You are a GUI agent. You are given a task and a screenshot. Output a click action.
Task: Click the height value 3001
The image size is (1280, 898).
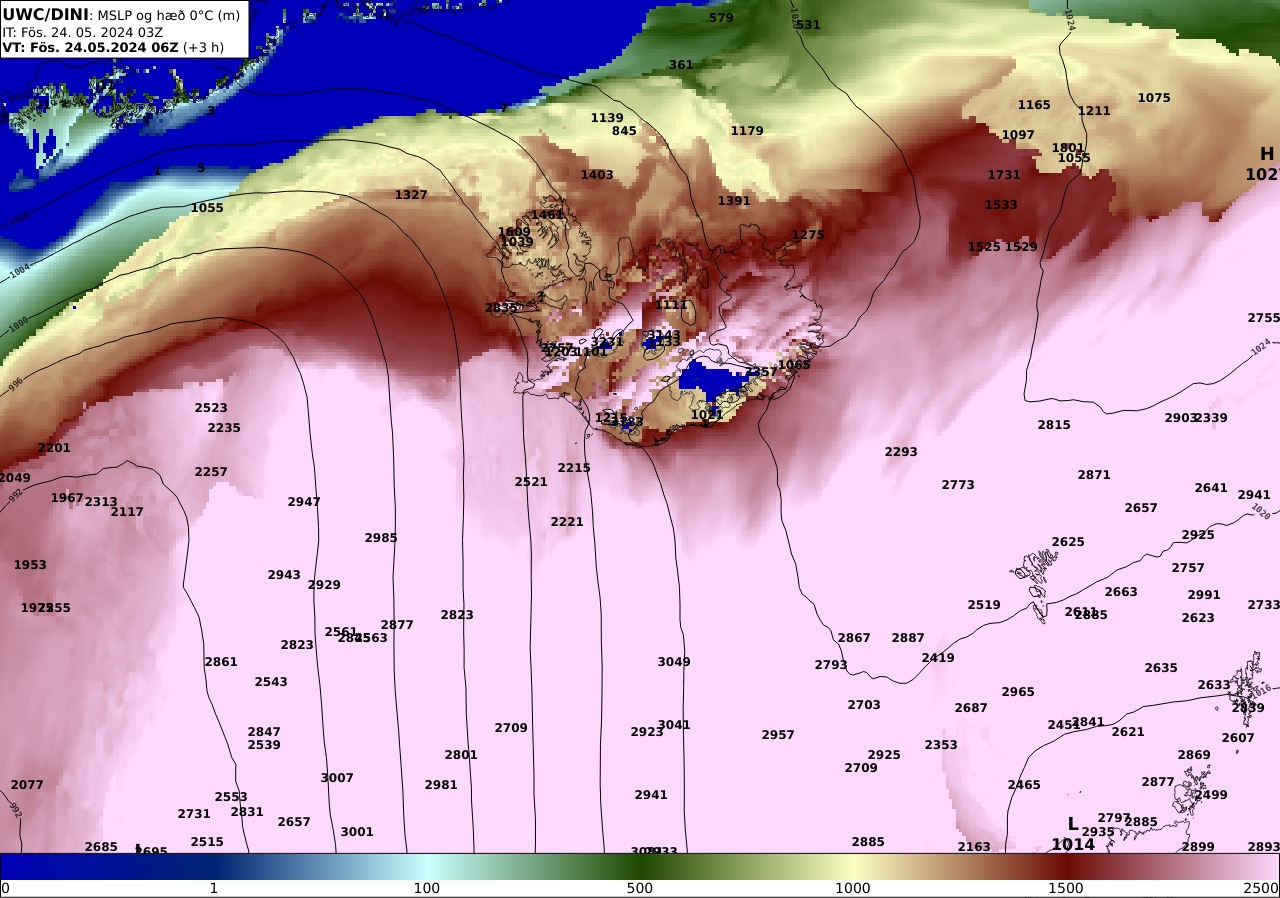coord(357,832)
